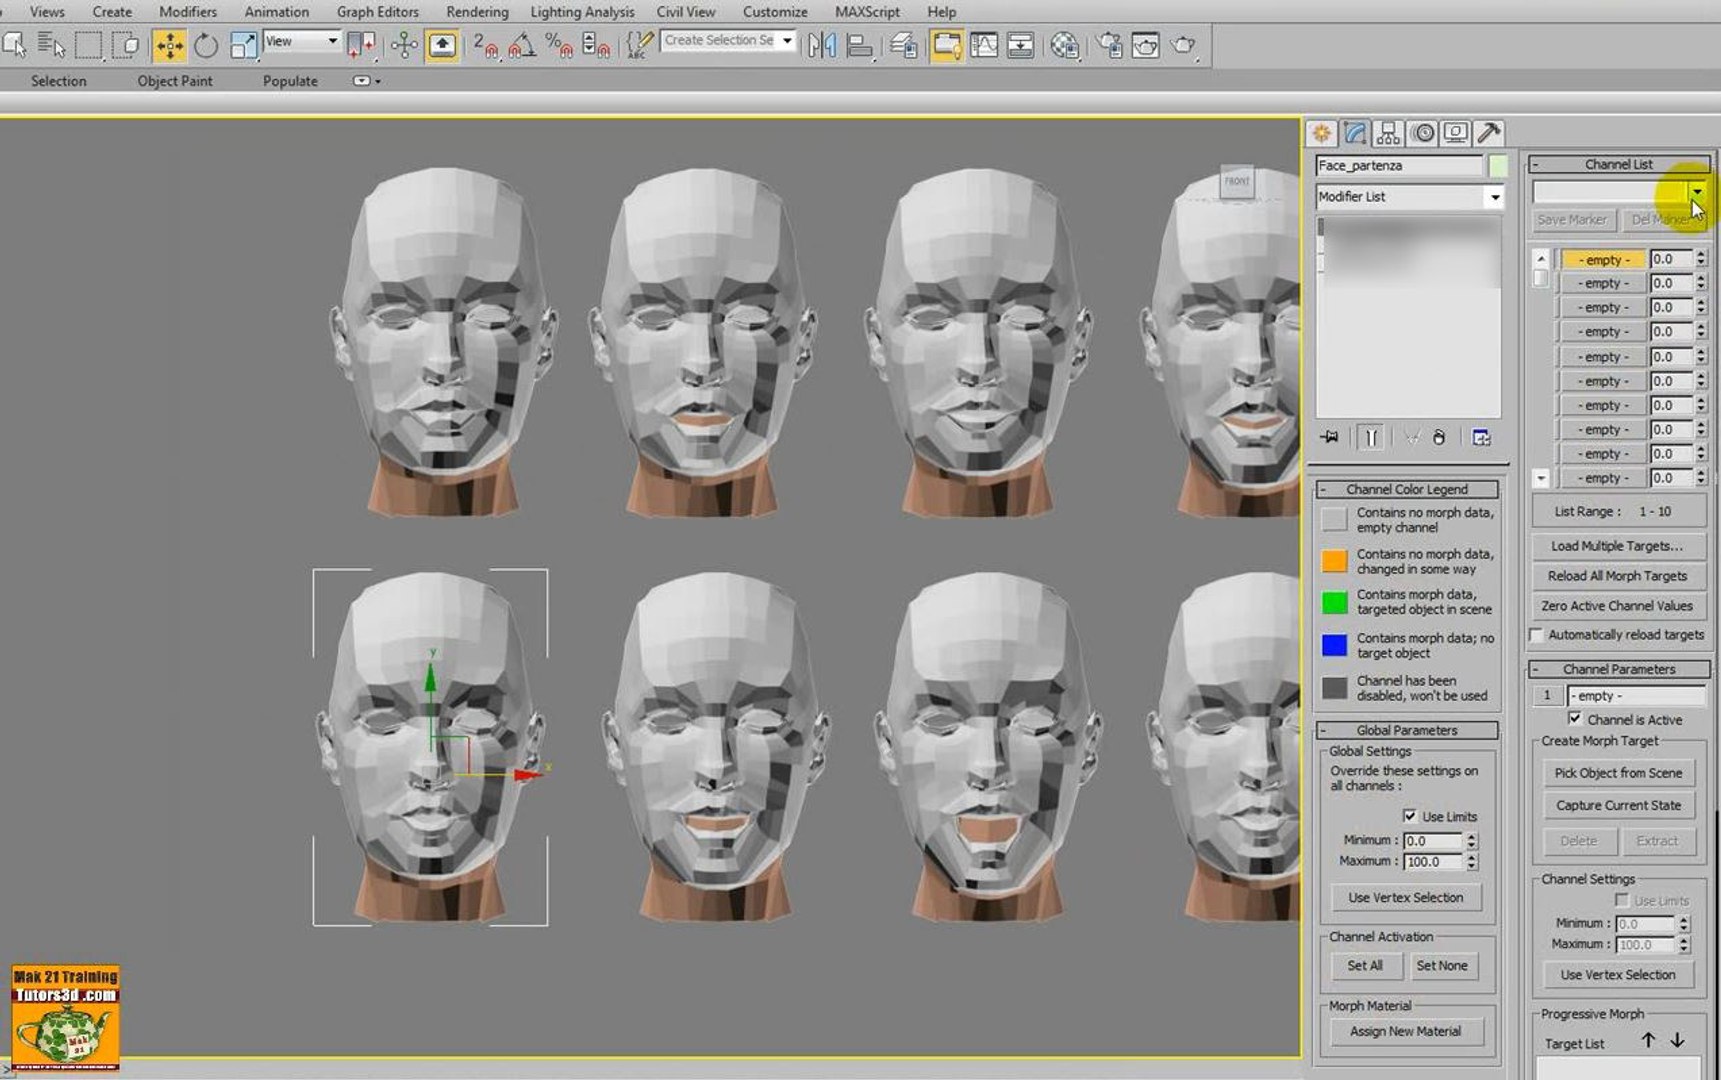This screenshot has width=1721, height=1080.
Task: Switch to Hierarchy command panel tab
Action: pos(1388,133)
